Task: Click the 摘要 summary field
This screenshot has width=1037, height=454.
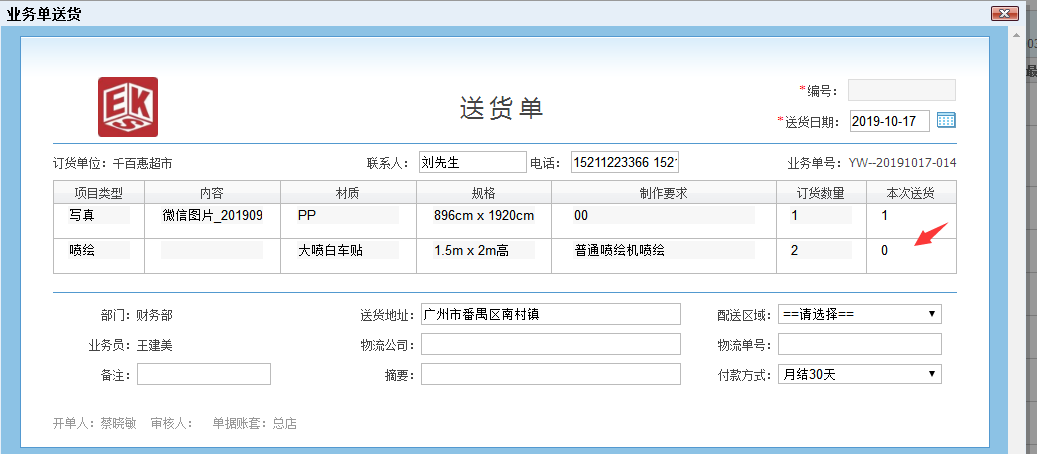Action: [550, 374]
